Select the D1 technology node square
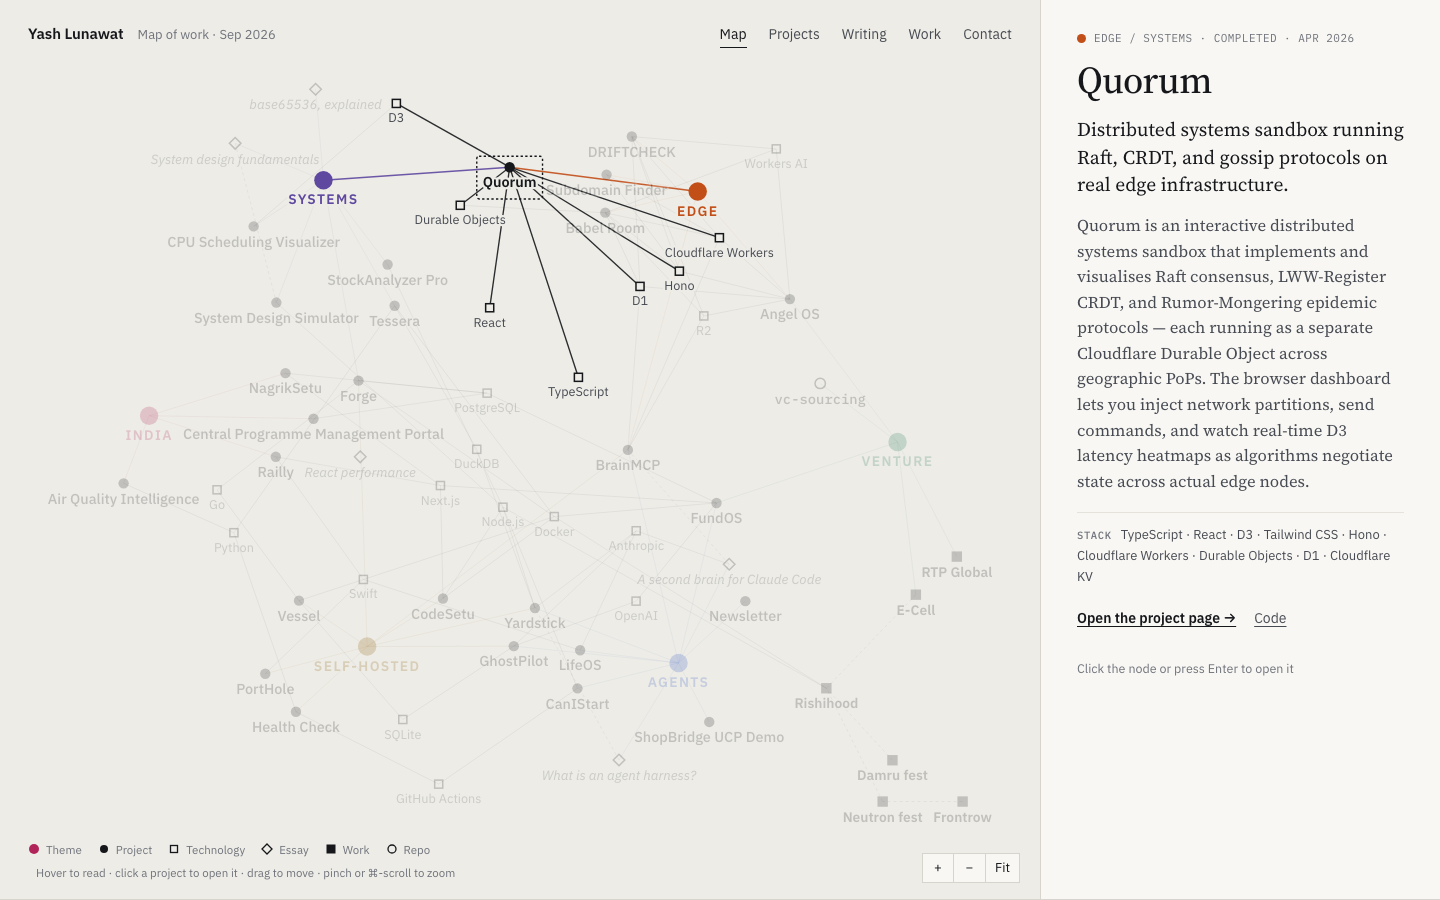This screenshot has width=1440, height=900. click(640, 286)
